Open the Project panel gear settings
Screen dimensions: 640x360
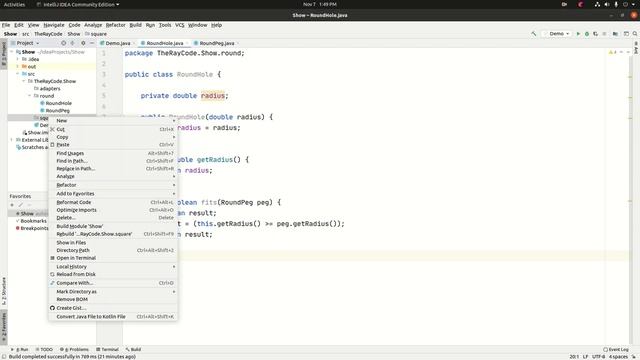[x=83, y=43]
